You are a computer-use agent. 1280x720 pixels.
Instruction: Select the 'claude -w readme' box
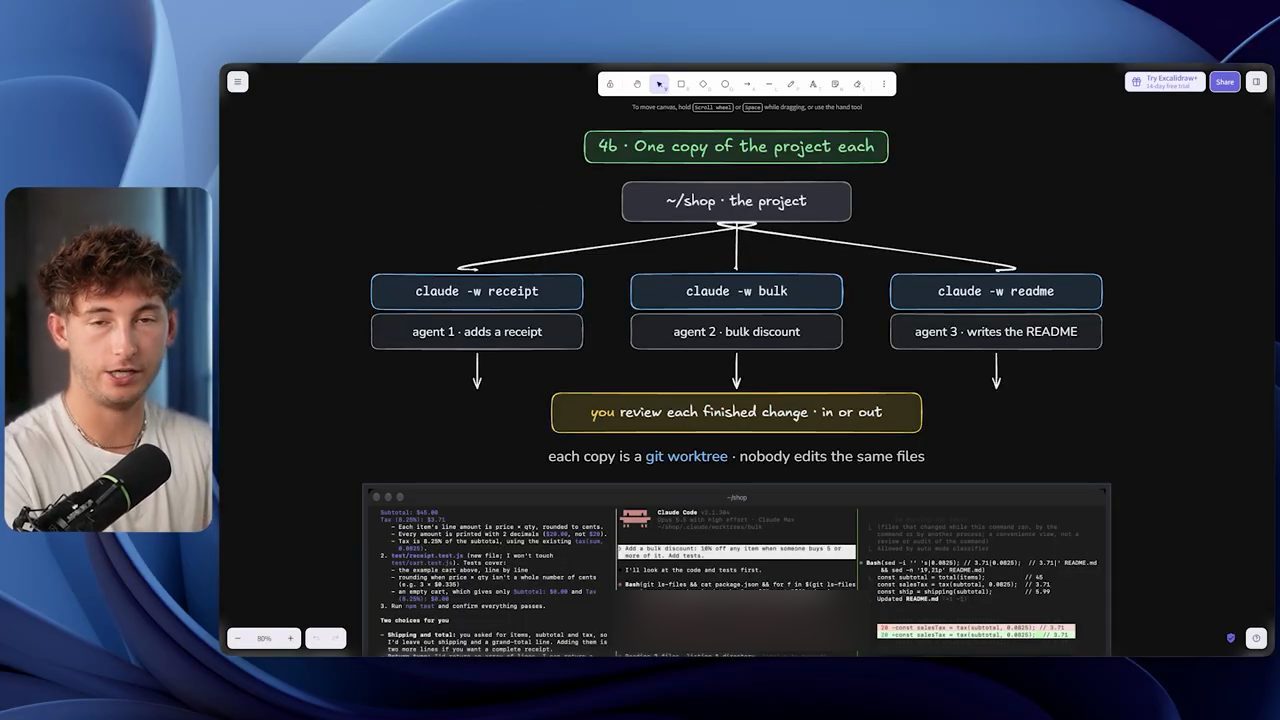tap(996, 291)
